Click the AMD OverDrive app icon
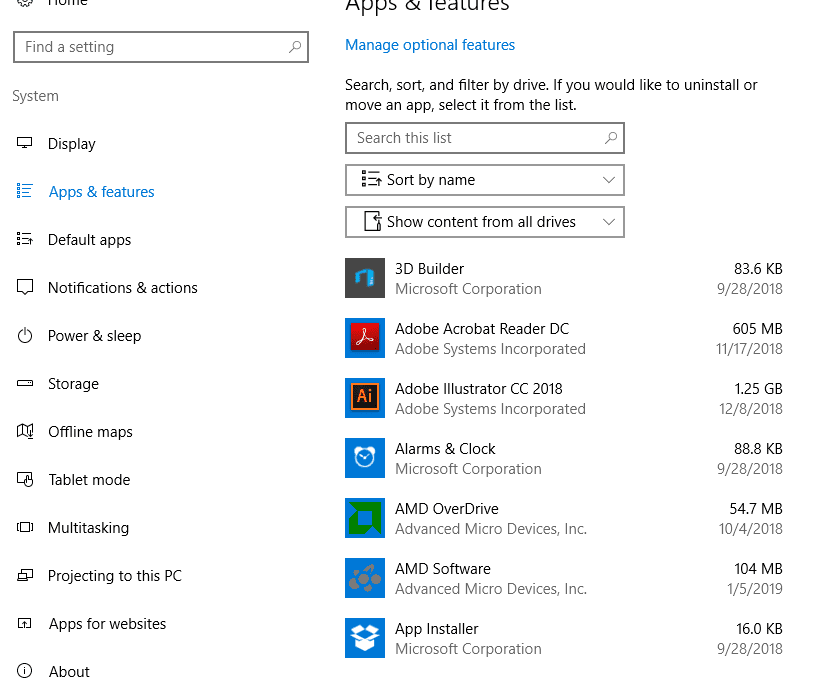 (365, 518)
